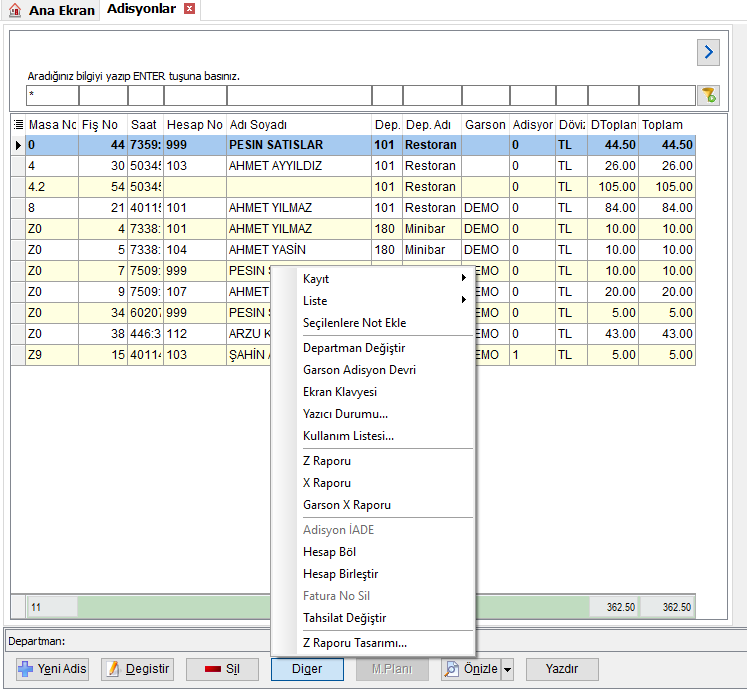The width and height of the screenshot is (747, 689).
Task: Sort by Saat column header
Action: (146, 125)
